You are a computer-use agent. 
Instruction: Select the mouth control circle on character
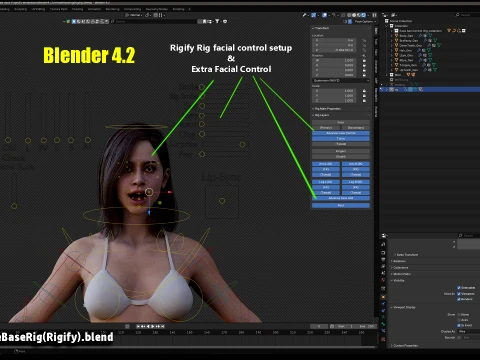(149, 192)
